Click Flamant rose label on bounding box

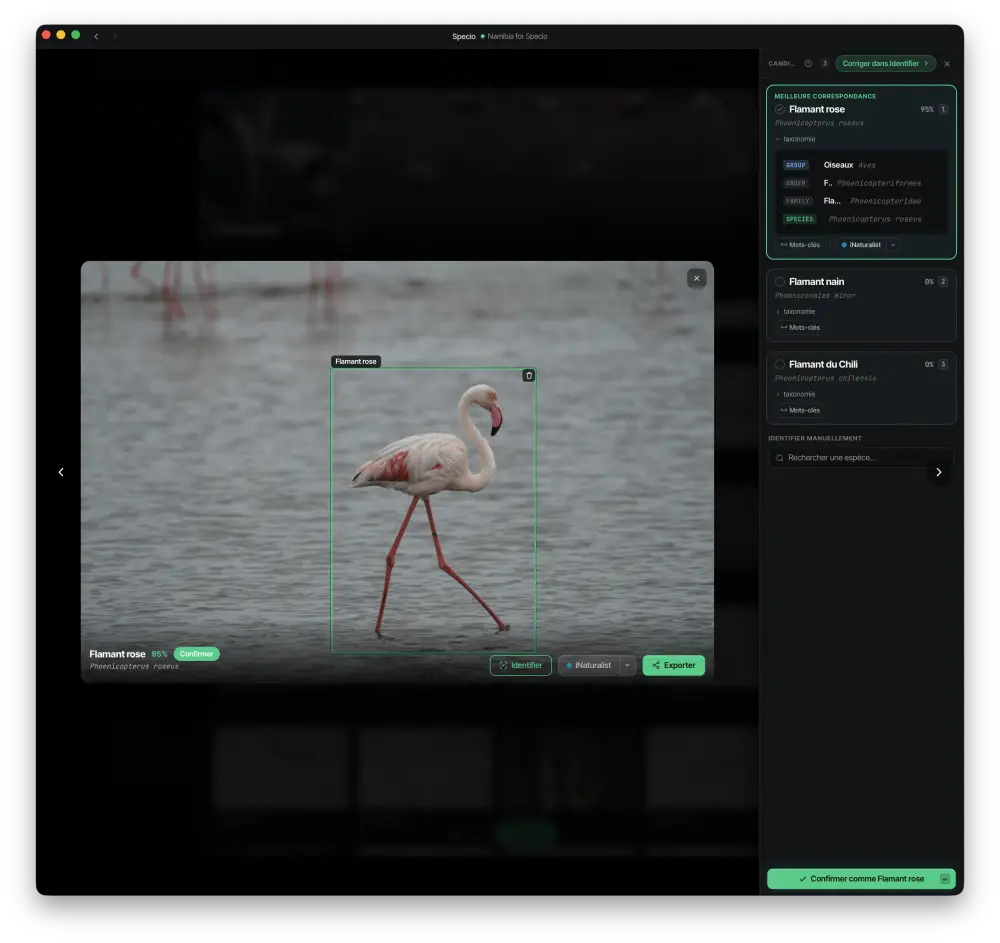[x=356, y=362]
